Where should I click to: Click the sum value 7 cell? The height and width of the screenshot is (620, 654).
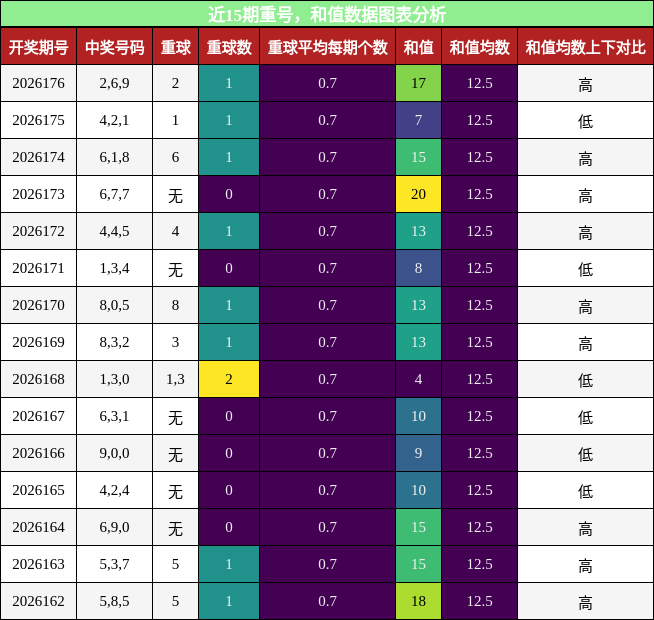[418, 120]
